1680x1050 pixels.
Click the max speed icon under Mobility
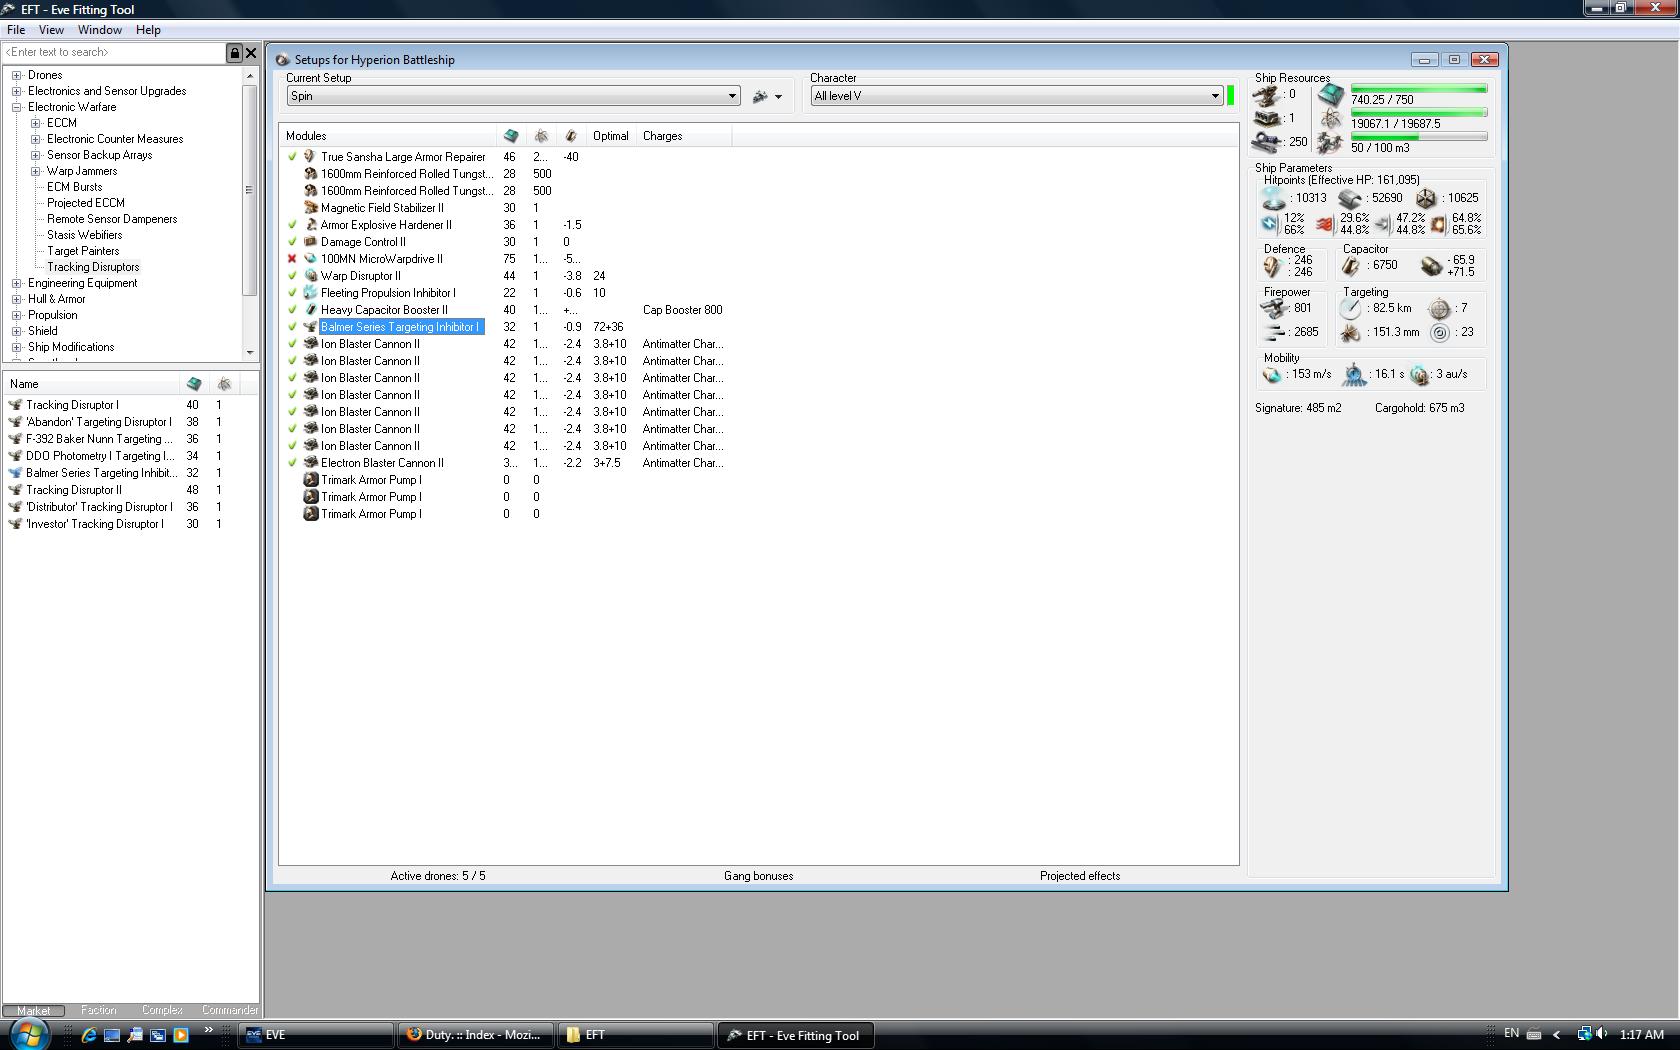[1273, 375]
